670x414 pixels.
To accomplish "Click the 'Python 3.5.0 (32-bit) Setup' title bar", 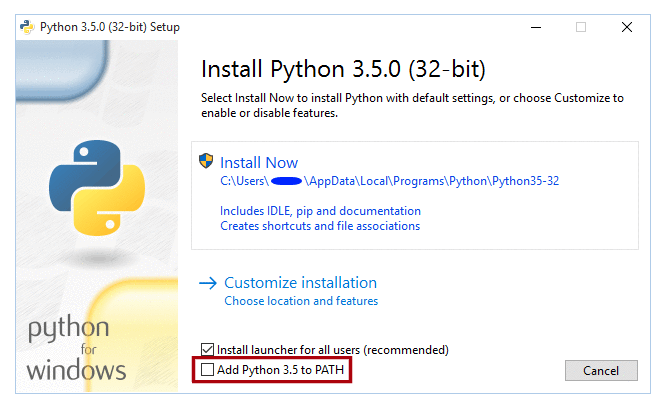I will pos(109,27).
